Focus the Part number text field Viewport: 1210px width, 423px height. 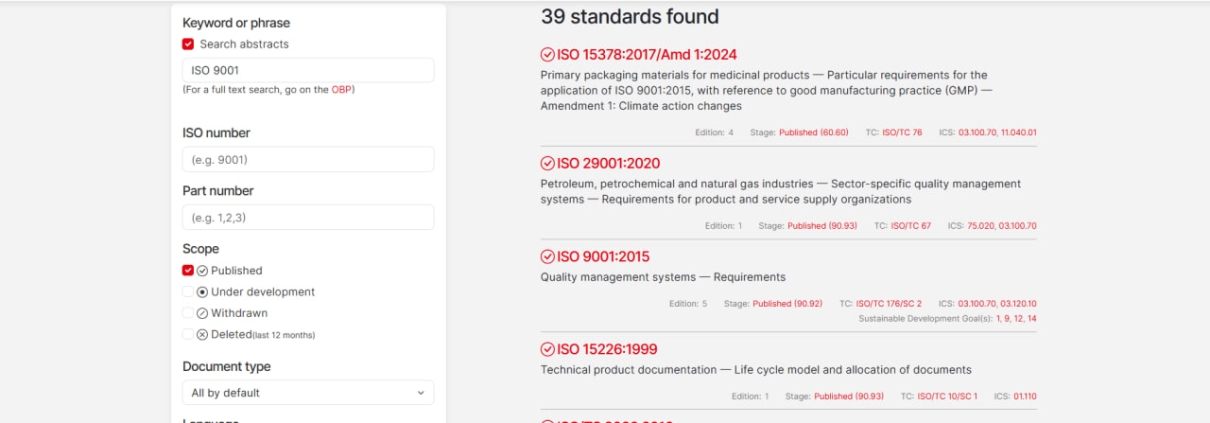tap(307, 218)
